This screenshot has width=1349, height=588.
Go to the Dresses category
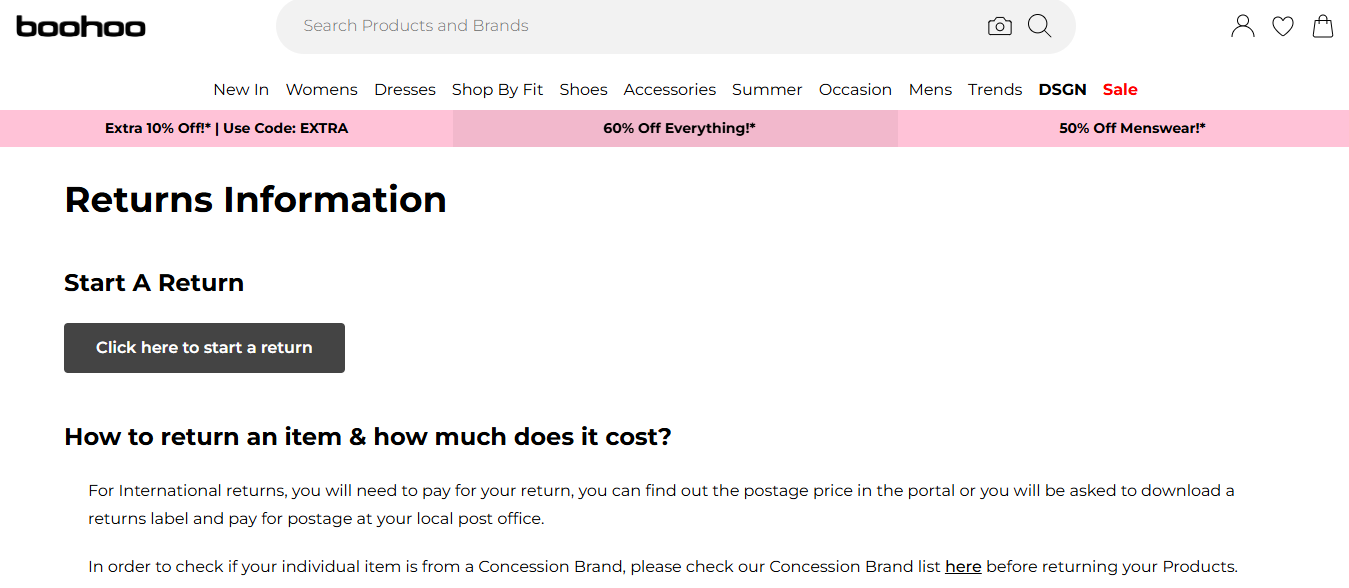click(x=405, y=90)
